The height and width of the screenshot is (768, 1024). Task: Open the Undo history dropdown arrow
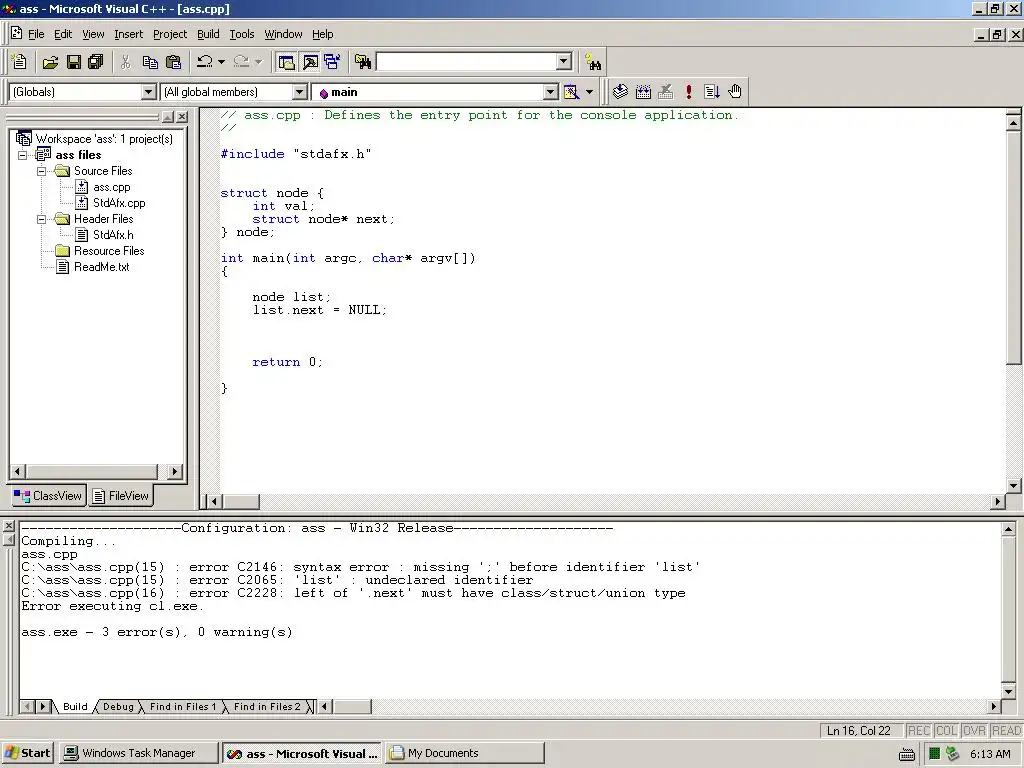coord(221,62)
